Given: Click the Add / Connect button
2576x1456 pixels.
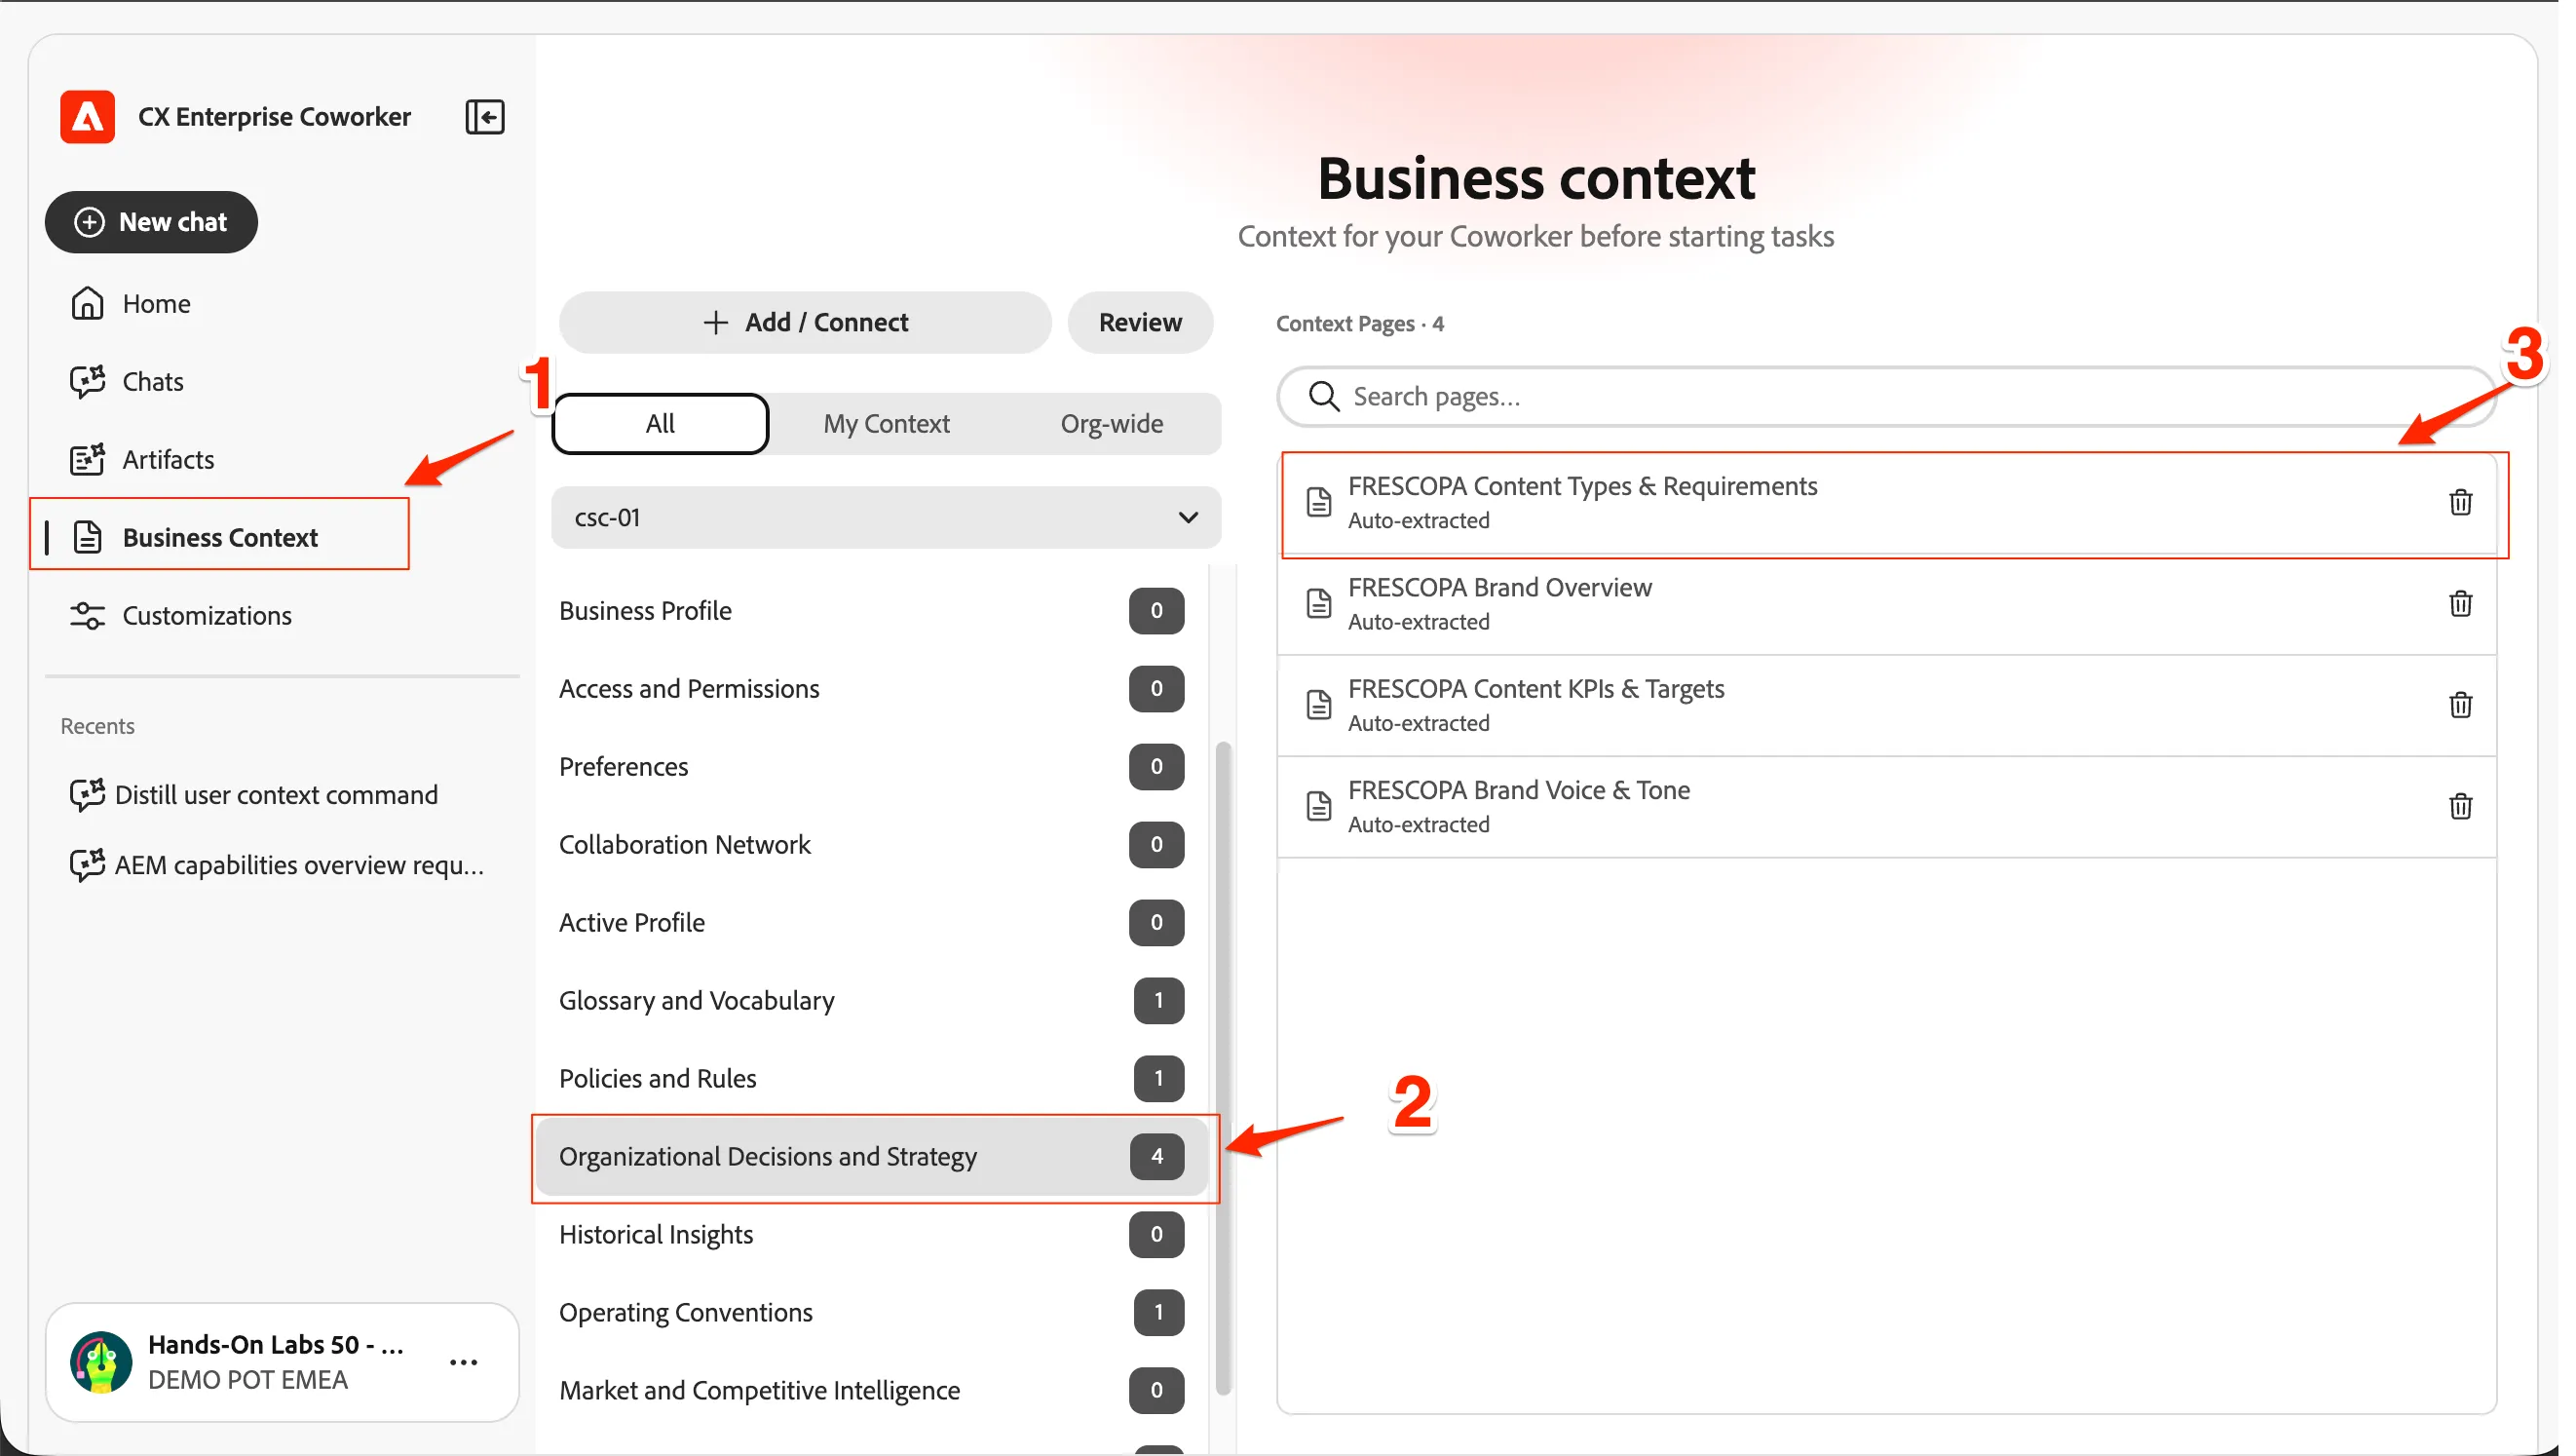Looking at the screenshot, I should pyautogui.click(x=805, y=322).
